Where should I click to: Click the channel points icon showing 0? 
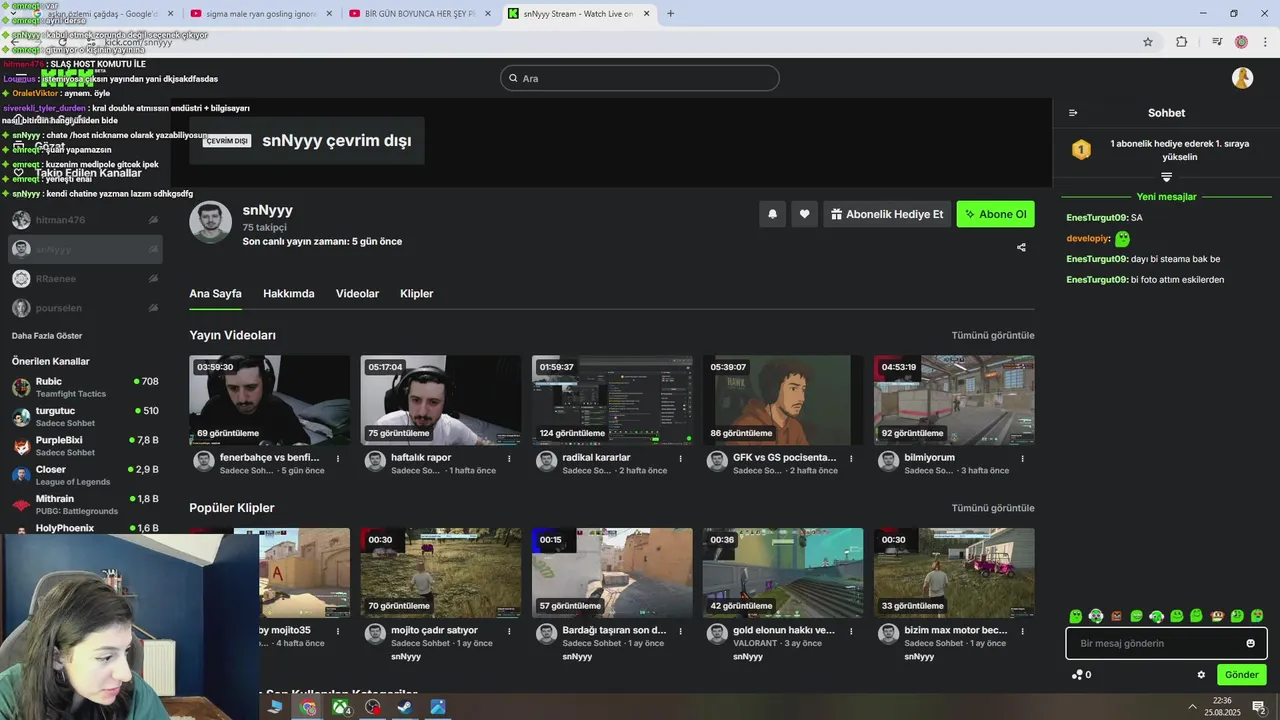pyautogui.click(x=1081, y=675)
